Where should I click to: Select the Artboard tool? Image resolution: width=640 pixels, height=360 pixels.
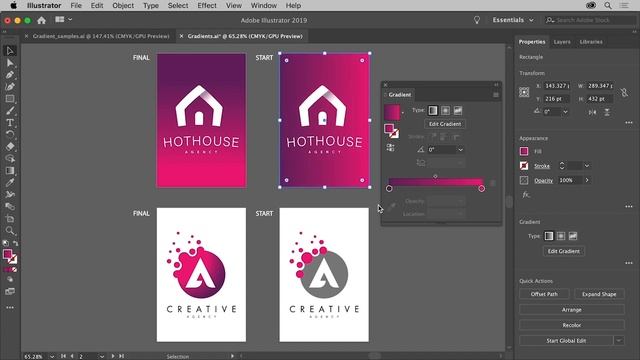(10, 219)
